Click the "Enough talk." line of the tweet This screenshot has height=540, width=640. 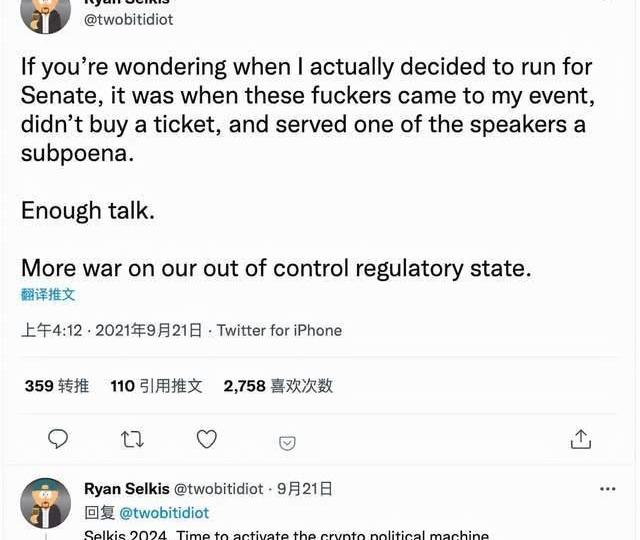pos(87,211)
